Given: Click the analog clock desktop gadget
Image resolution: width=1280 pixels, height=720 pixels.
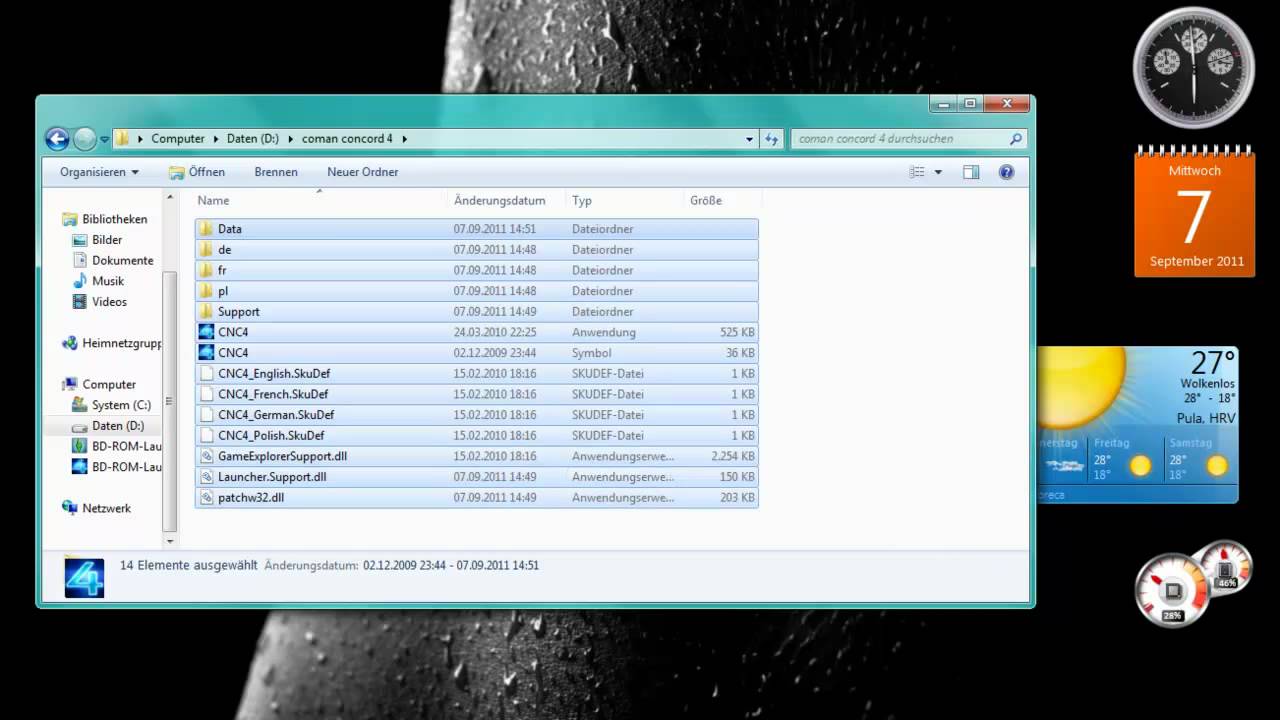Looking at the screenshot, I should tap(1193, 67).
